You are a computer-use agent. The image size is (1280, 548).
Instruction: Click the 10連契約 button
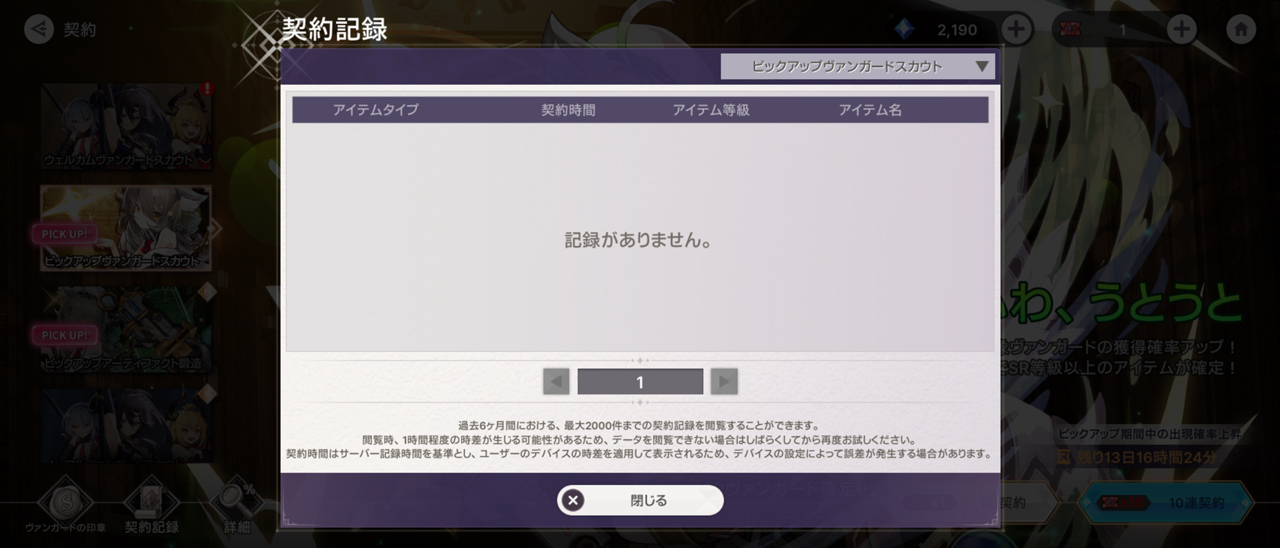click(1166, 503)
